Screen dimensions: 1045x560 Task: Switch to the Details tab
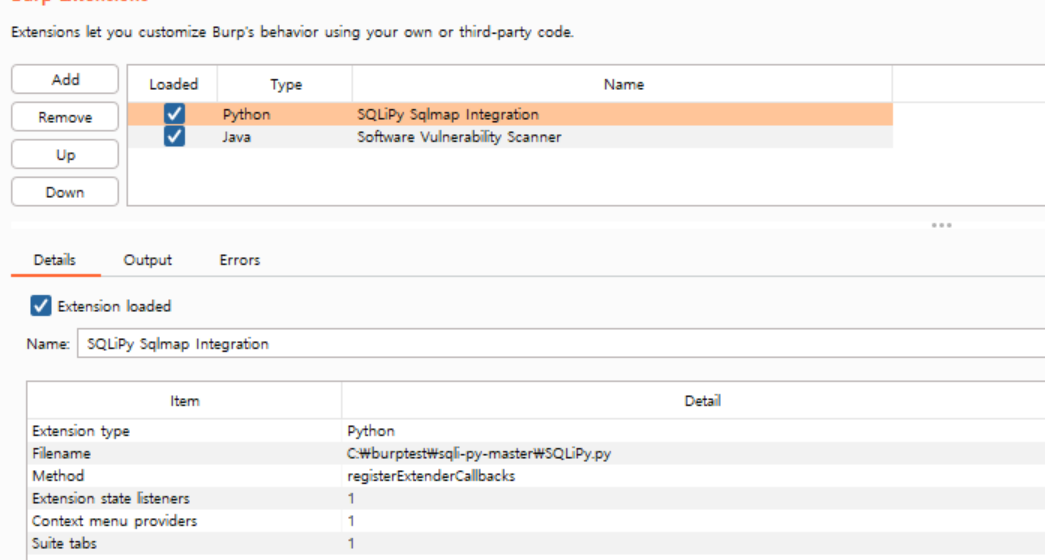[55, 260]
